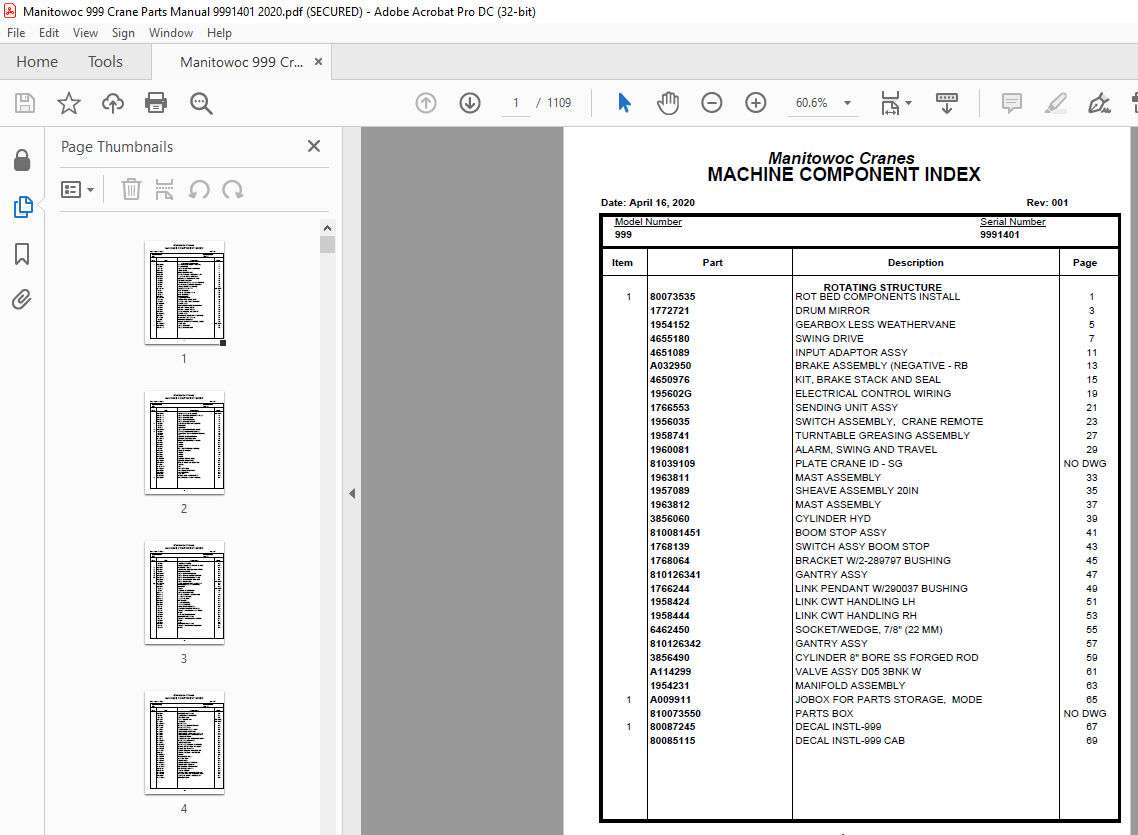Image resolution: width=1138 pixels, height=835 pixels.
Task: Open the Fill & Sign pen tool
Action: coord(1100,103)
